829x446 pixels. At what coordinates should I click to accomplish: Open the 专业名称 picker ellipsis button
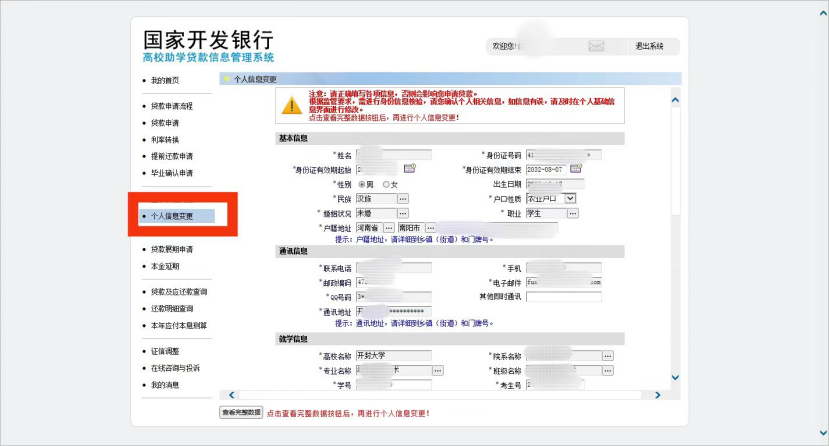(438, 371)
